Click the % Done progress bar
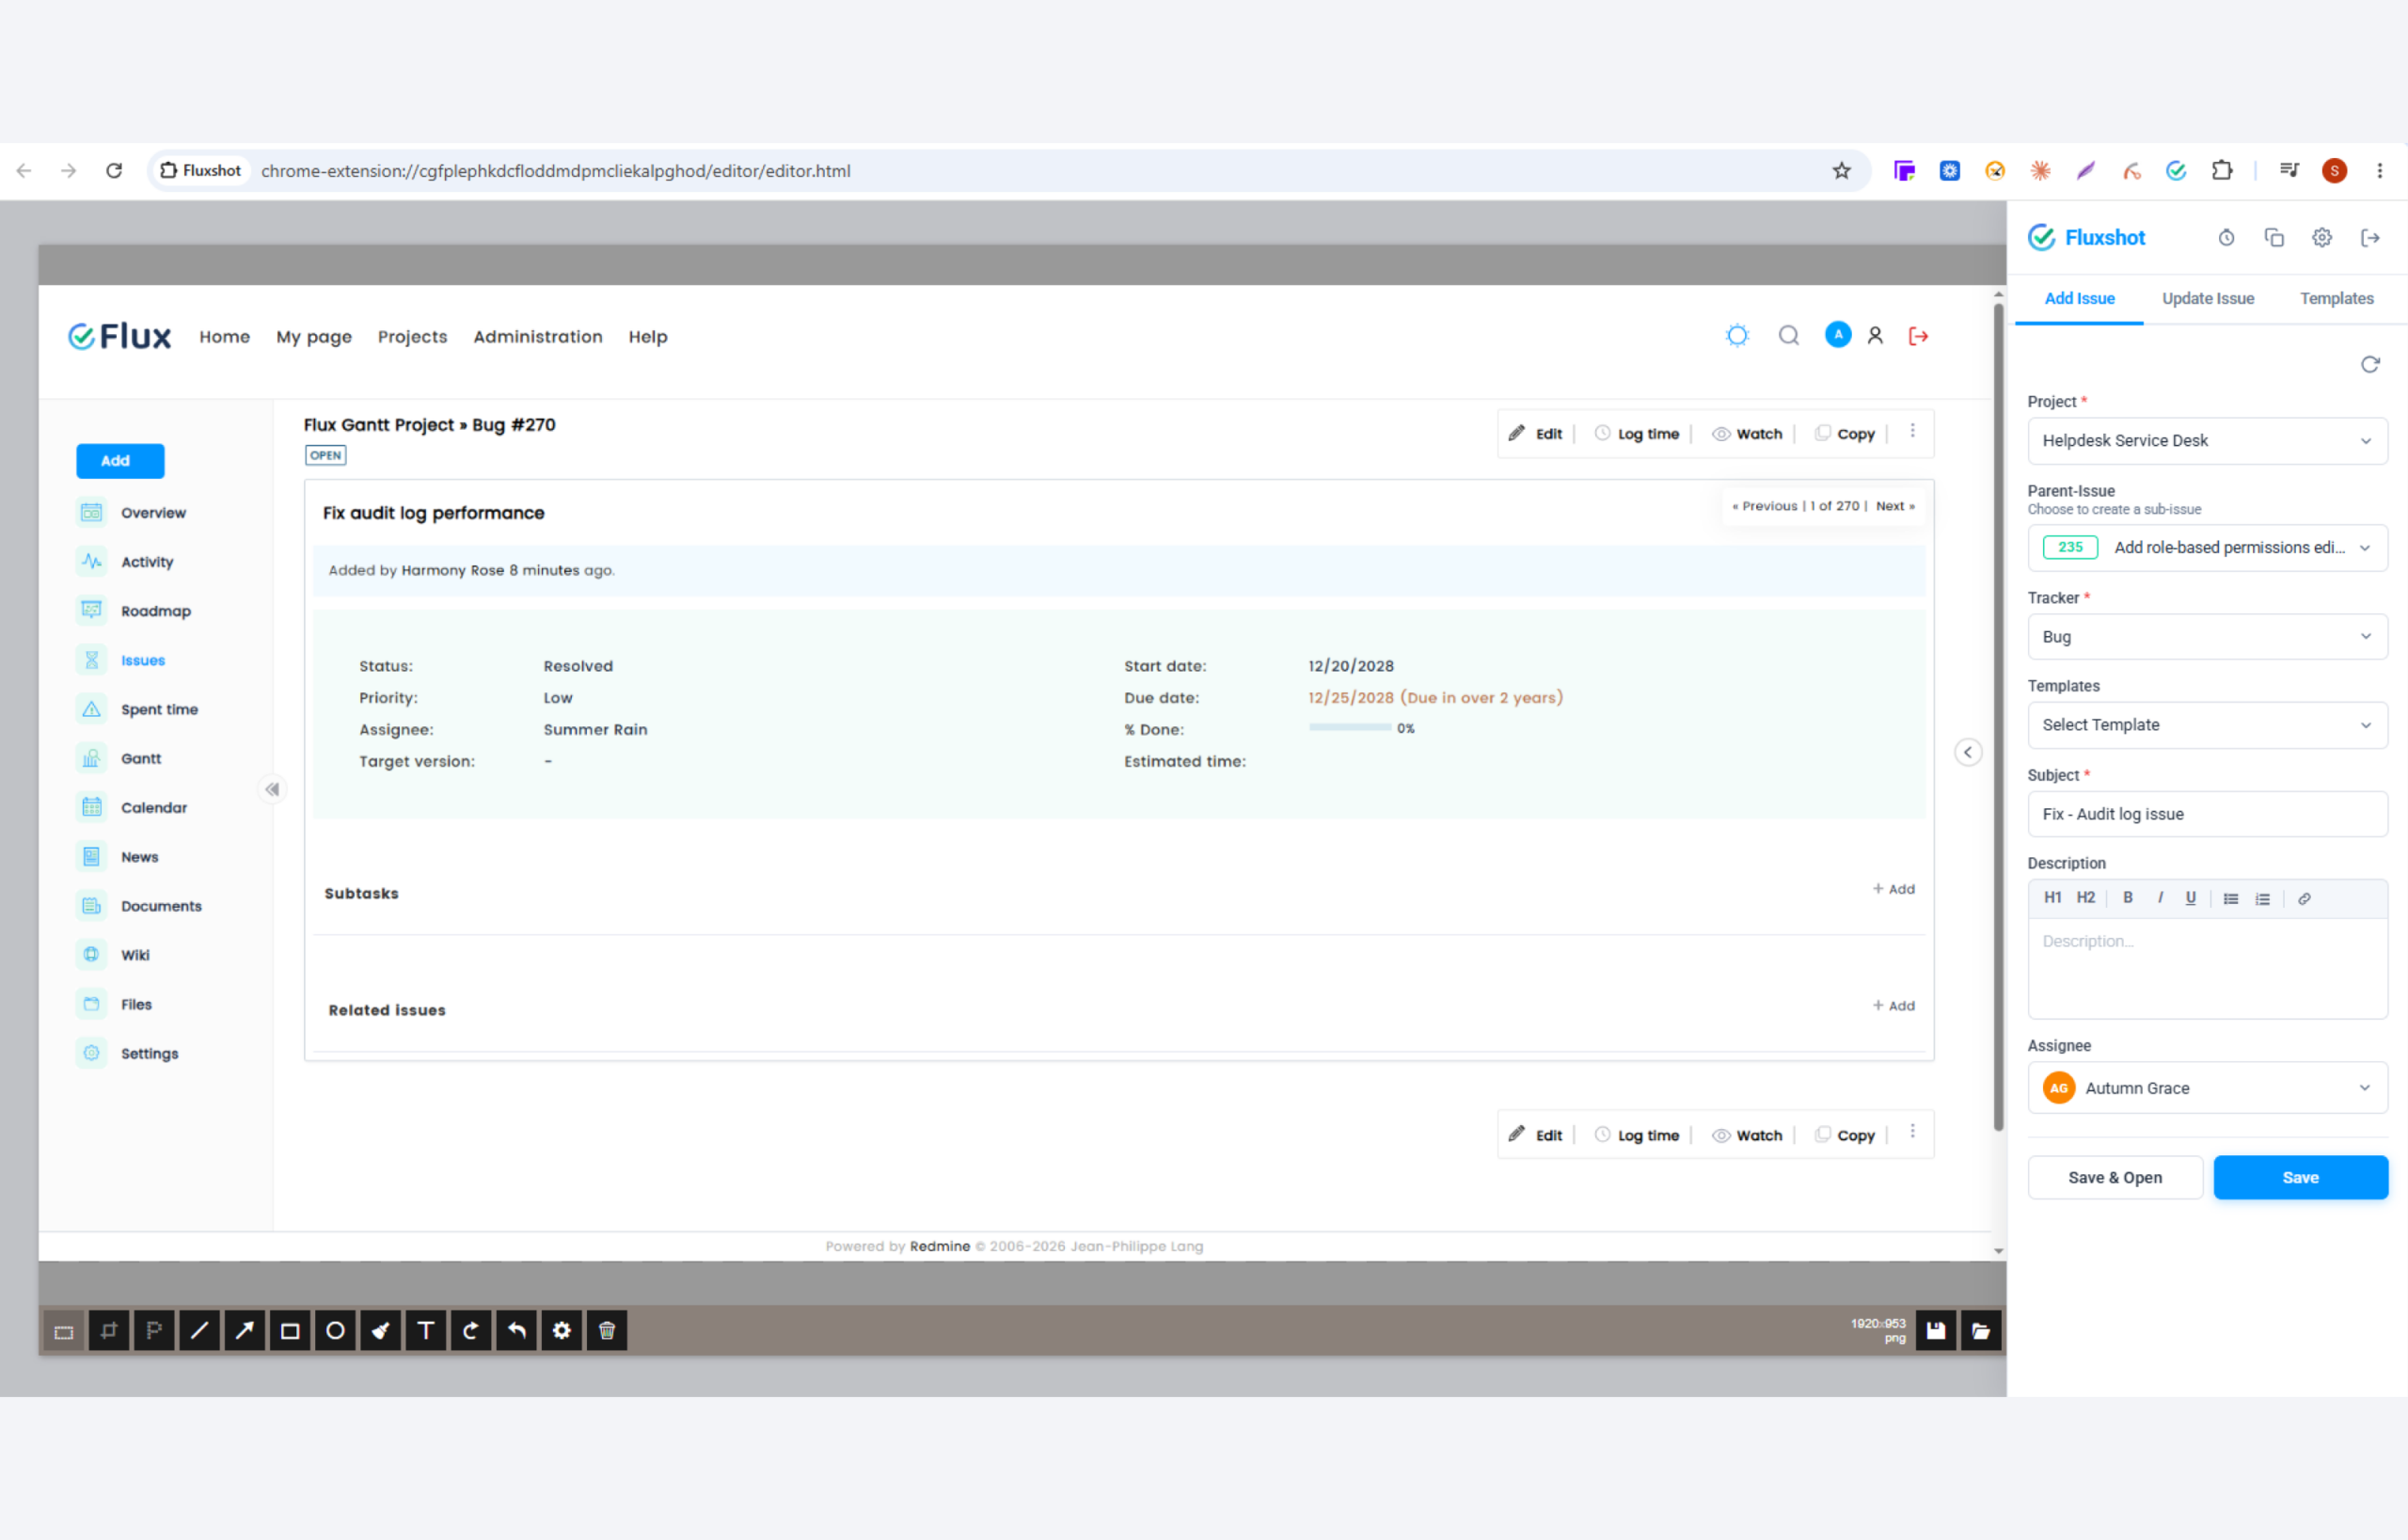The width and height of the screenshot is (2408, 1540). (1350, 728)
